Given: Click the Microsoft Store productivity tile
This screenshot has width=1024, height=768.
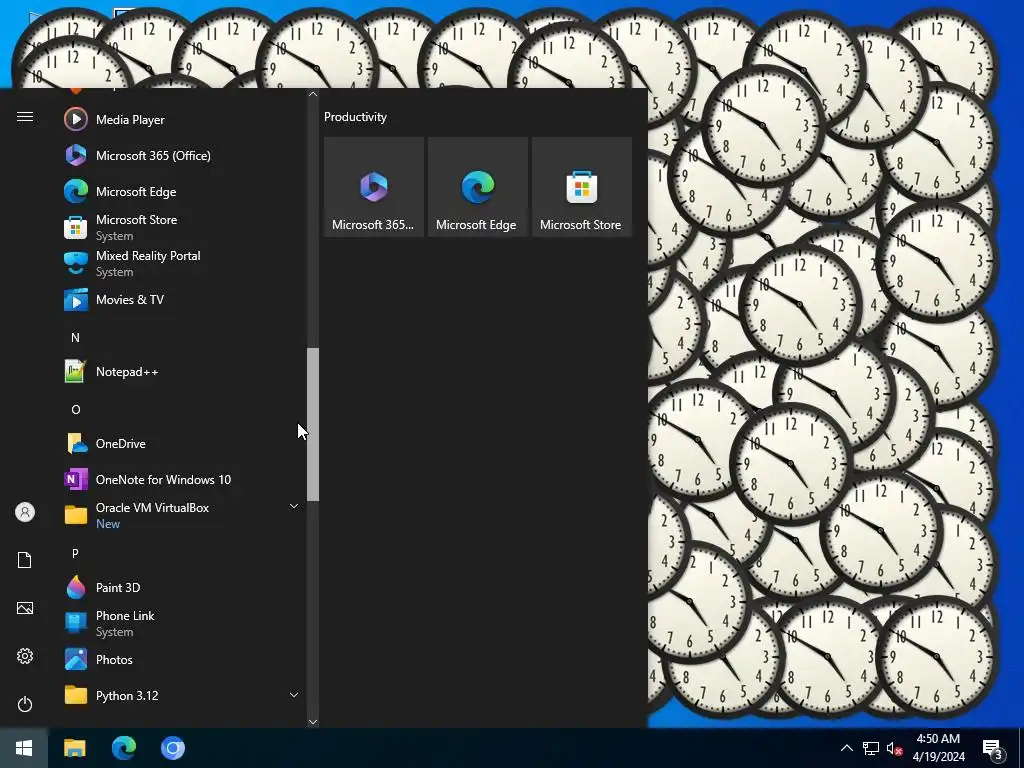Looking at the screenshot, I should tap(582, 187).
